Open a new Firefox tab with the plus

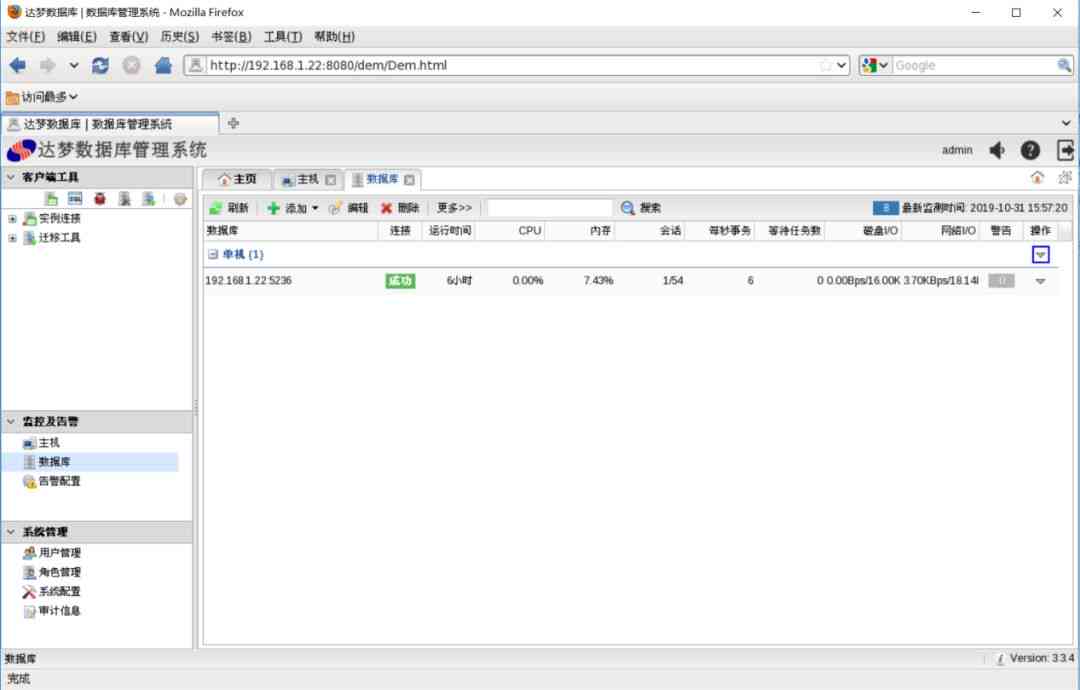point(233,123)
